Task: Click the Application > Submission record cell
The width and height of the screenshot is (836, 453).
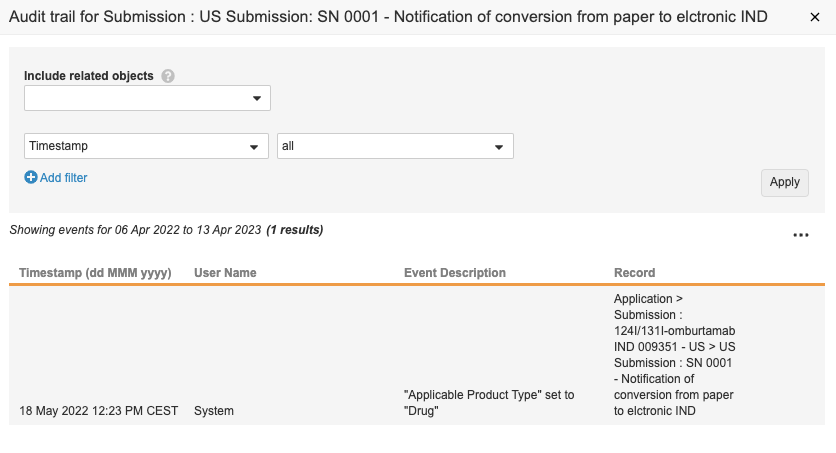Action: point(674,355)
